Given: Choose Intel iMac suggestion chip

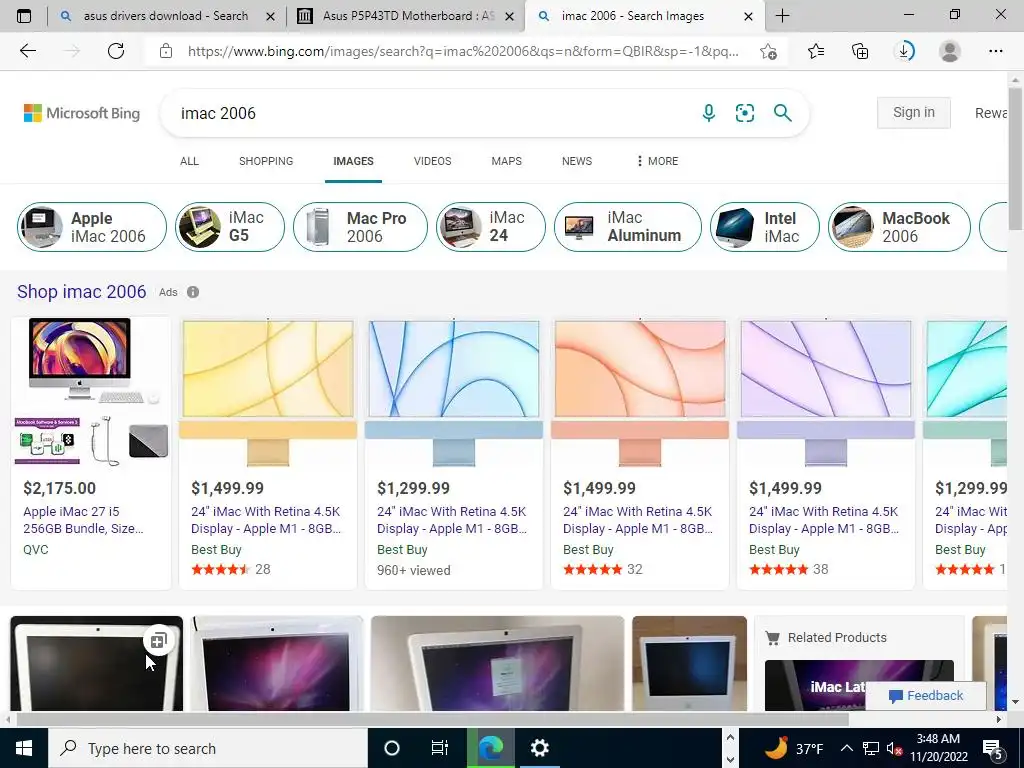Looking at the screenshot, I should tap(765, 227).
